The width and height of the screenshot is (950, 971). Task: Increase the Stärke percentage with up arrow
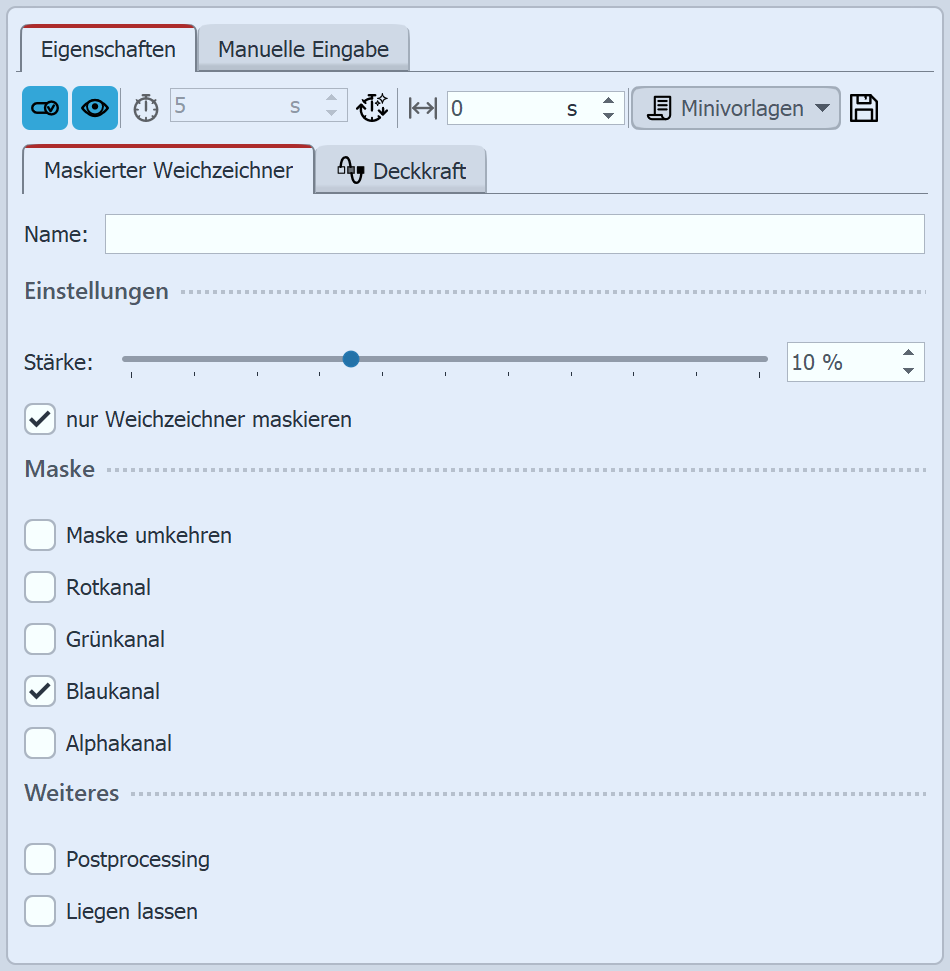[908, 352]
